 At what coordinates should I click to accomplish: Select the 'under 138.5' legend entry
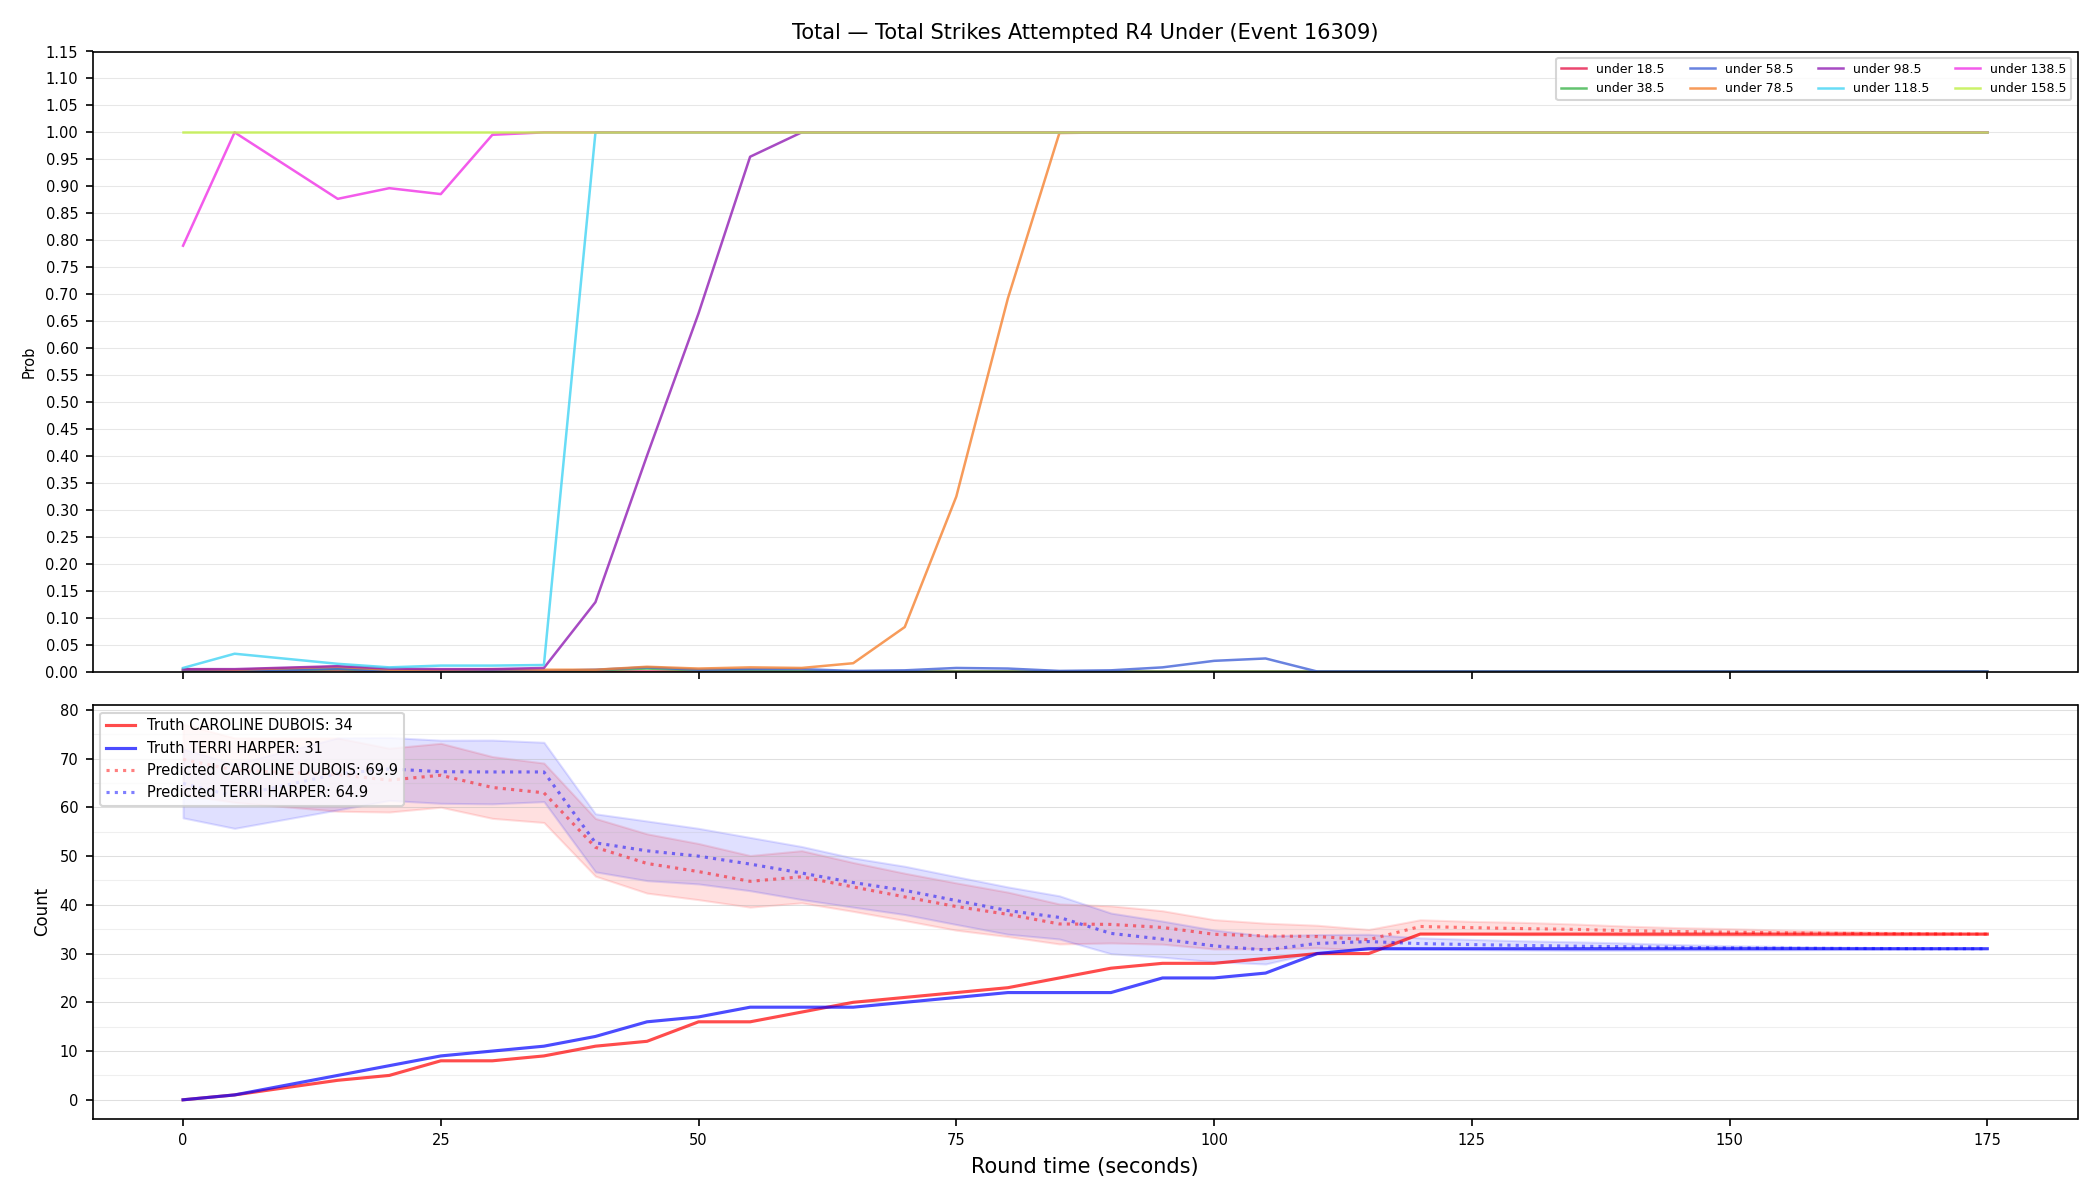(x=2010, y=69)
